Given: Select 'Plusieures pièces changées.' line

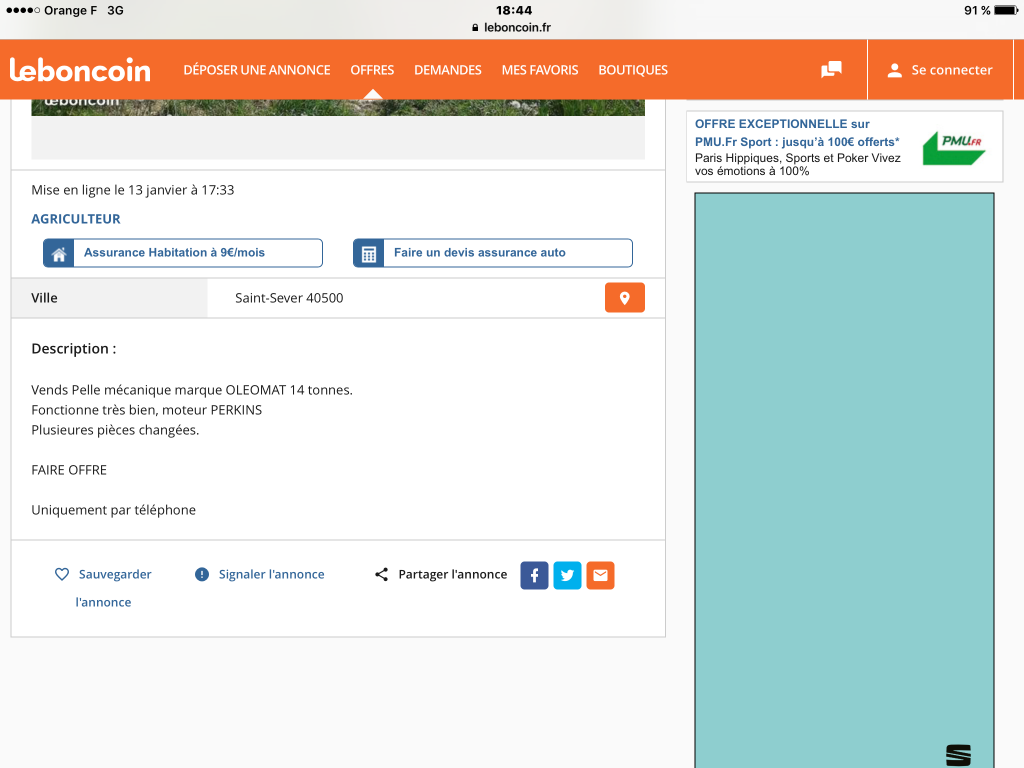Looking at the screenshot, I should click(115, 430).
